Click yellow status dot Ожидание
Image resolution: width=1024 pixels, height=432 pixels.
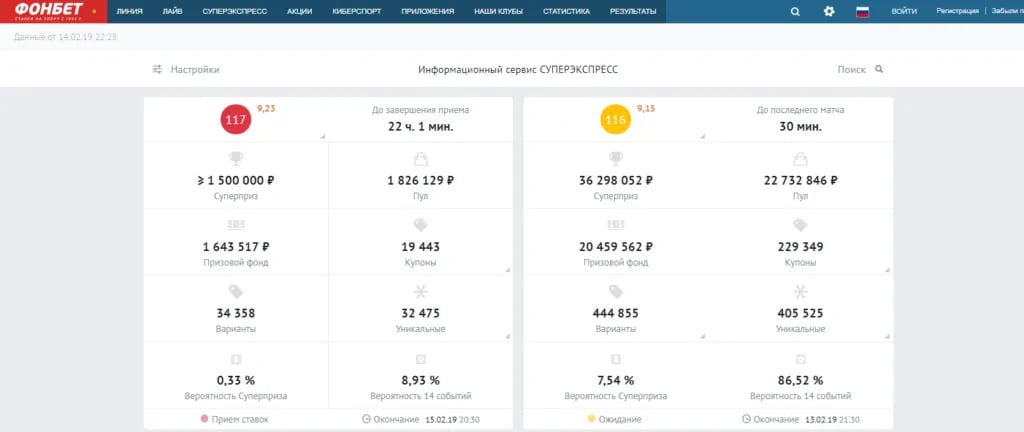point(592,419)
